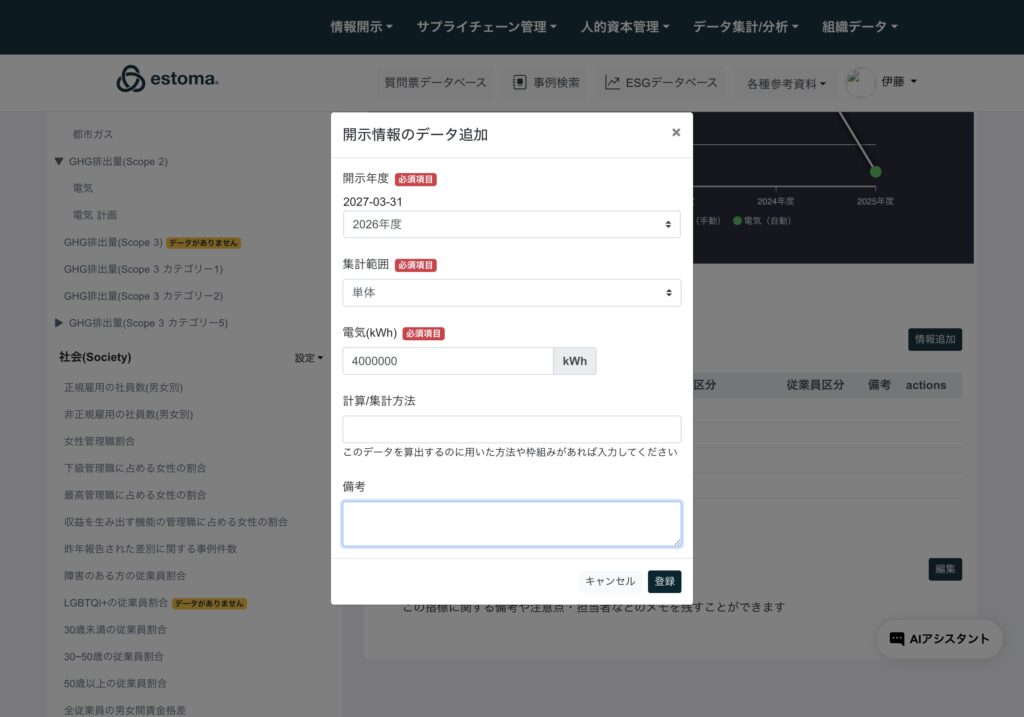Viewport: 1024px width, 717px height.
Task: Click the 2025年度 green chart data point
Action: click(x=875, y=171)
